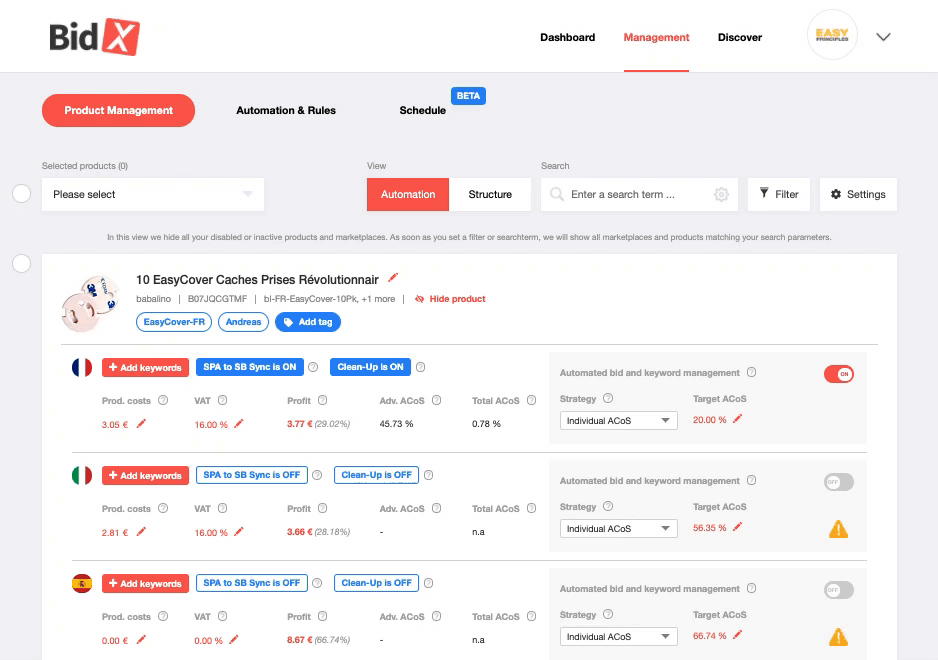Switch view to Structure
The image size is (938, 660).
pyautogui.click(x=490, y=194)
